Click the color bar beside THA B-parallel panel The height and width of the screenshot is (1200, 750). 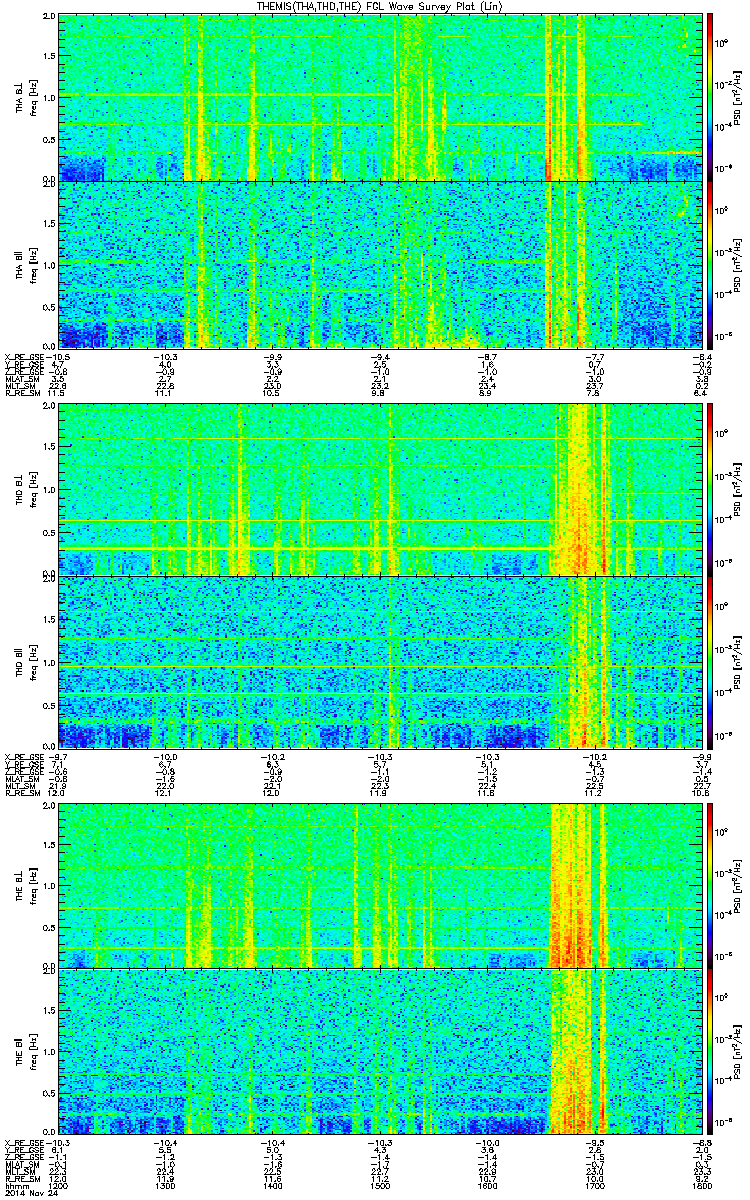(709, 264)
